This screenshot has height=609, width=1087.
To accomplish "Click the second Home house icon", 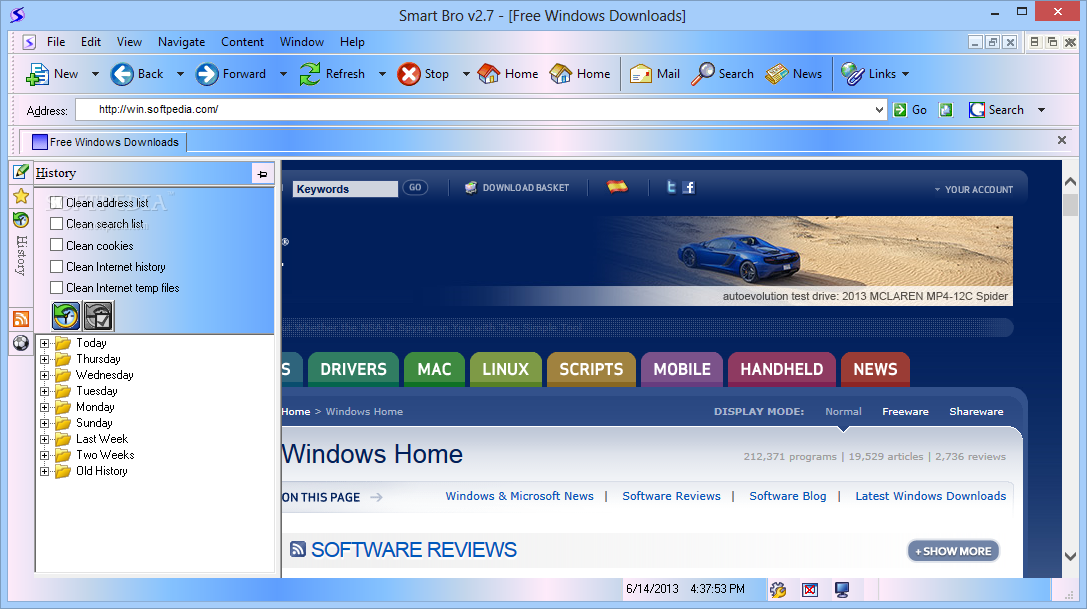I will pyautogui.click(x=561, y=74).
